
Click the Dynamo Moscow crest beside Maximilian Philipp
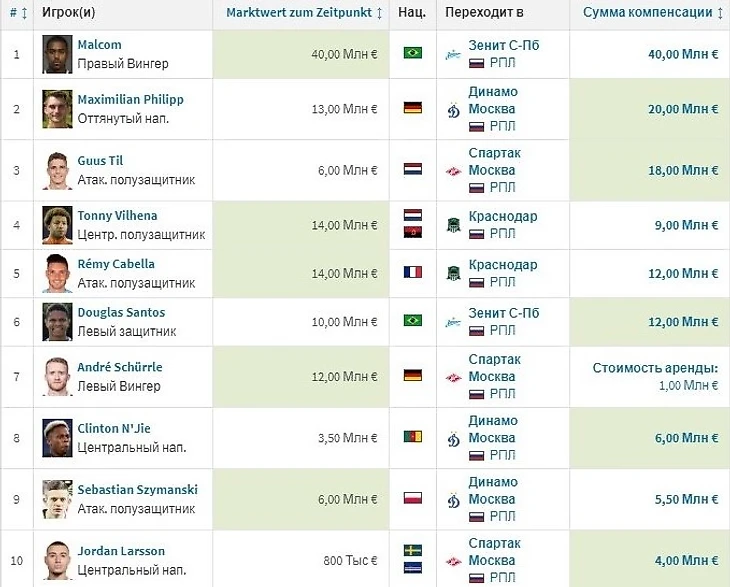click(454, 109)
